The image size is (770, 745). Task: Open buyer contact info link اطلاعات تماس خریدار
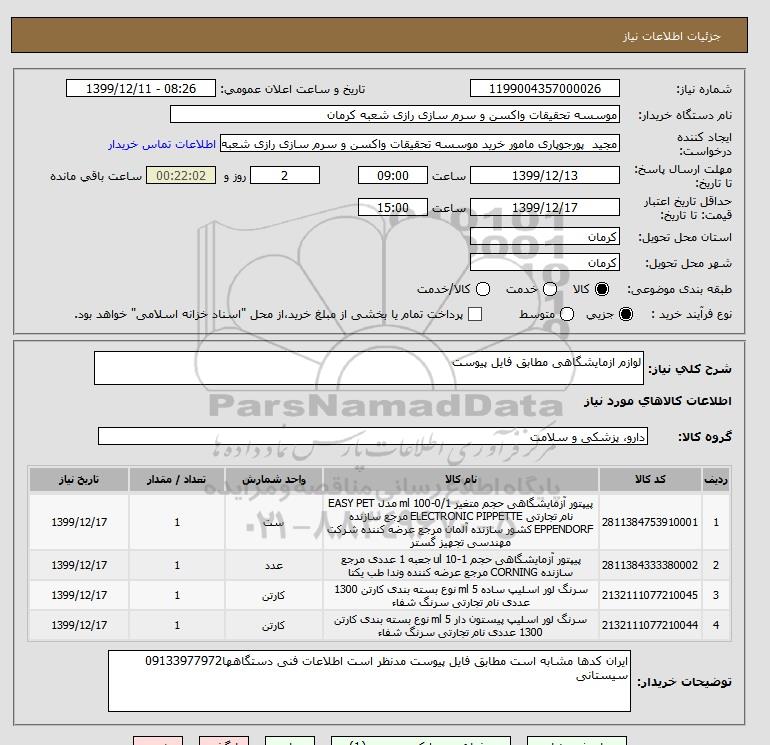(162, 144)
